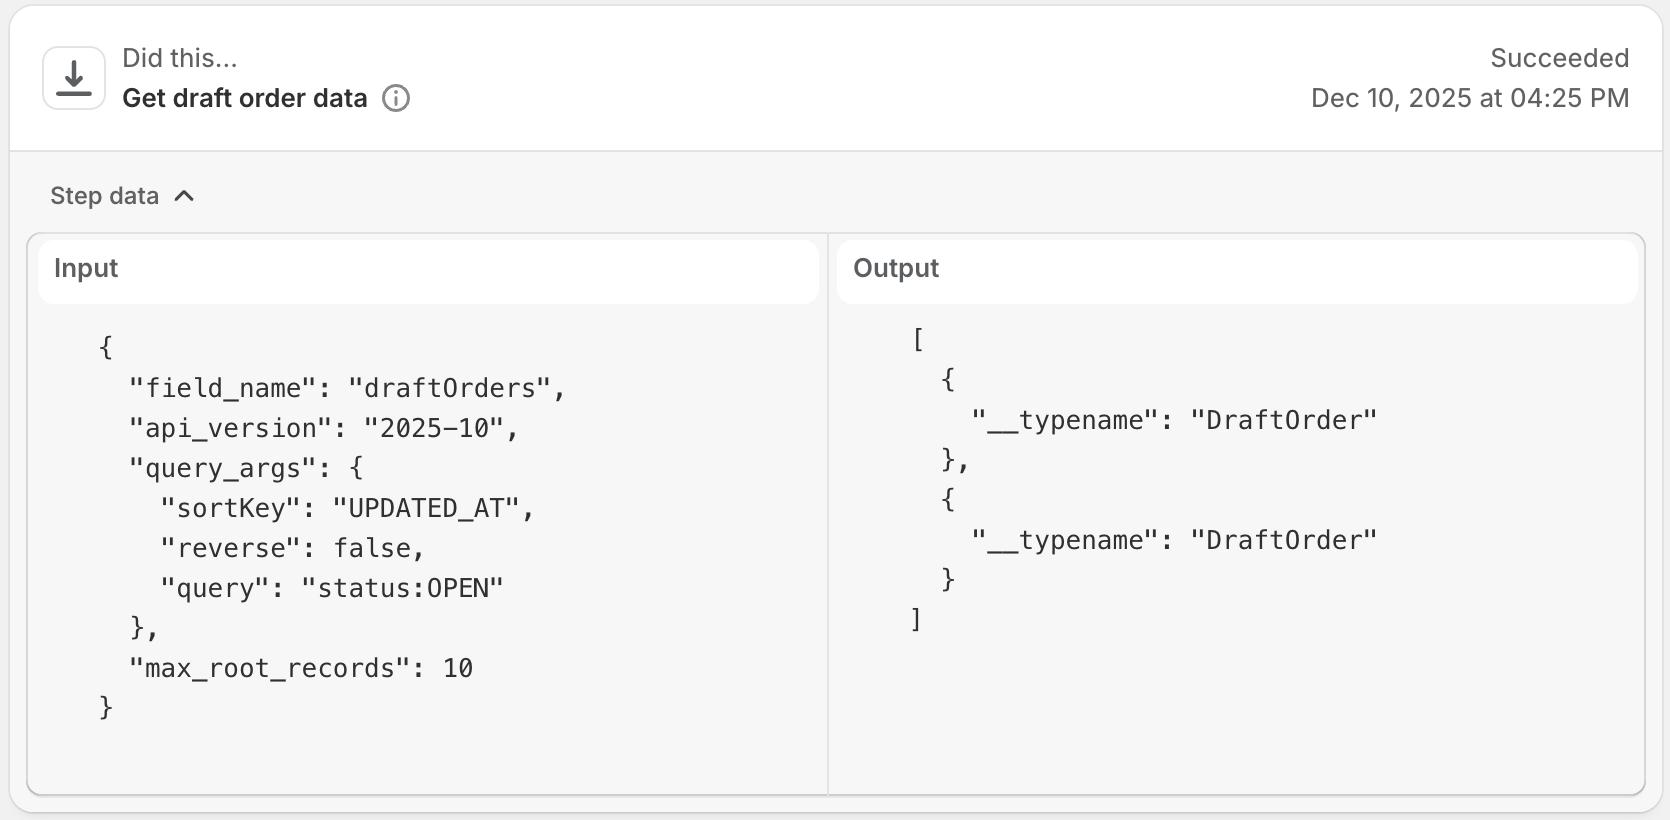The height and width of the screenshot is (820, 1670).
Task: Click the first "__typename": "DraftOrder" output line
Action: [1174, 420]
